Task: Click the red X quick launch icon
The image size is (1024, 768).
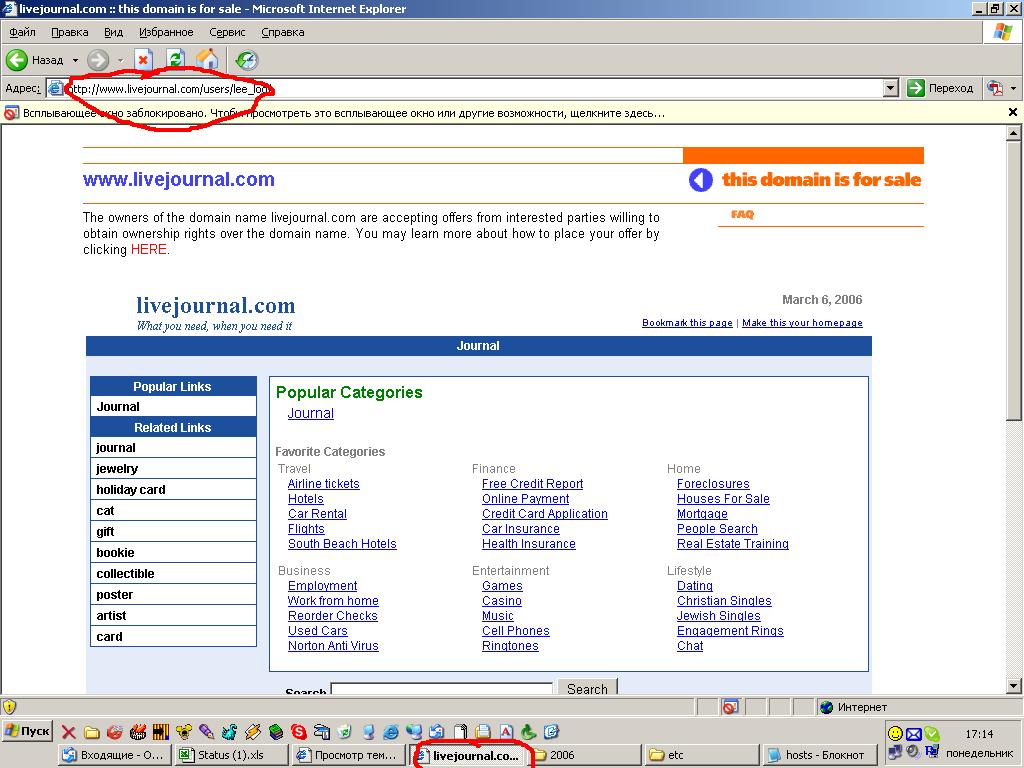Action: coord(69,732)
